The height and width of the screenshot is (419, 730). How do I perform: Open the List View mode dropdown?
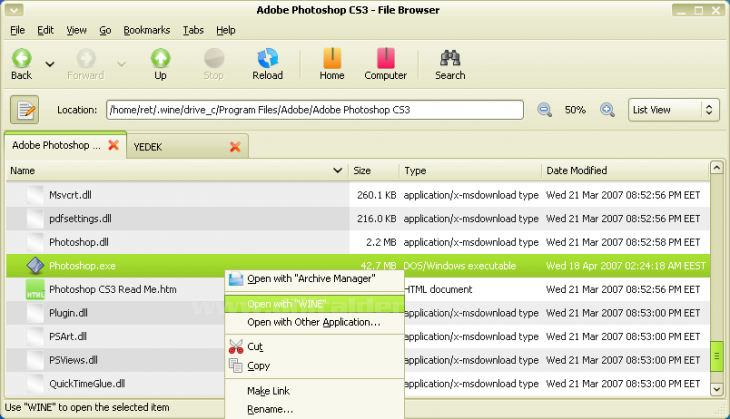pyautogui.click(x=673, y=110)
